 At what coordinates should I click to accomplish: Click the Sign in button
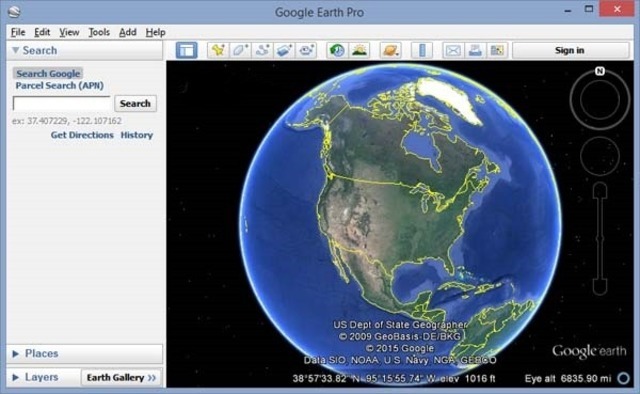[x=569, y=50]
